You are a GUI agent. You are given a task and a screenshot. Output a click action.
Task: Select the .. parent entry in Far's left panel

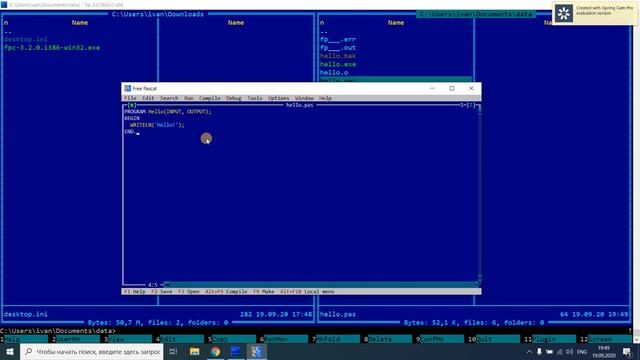[x=7, y=31]
